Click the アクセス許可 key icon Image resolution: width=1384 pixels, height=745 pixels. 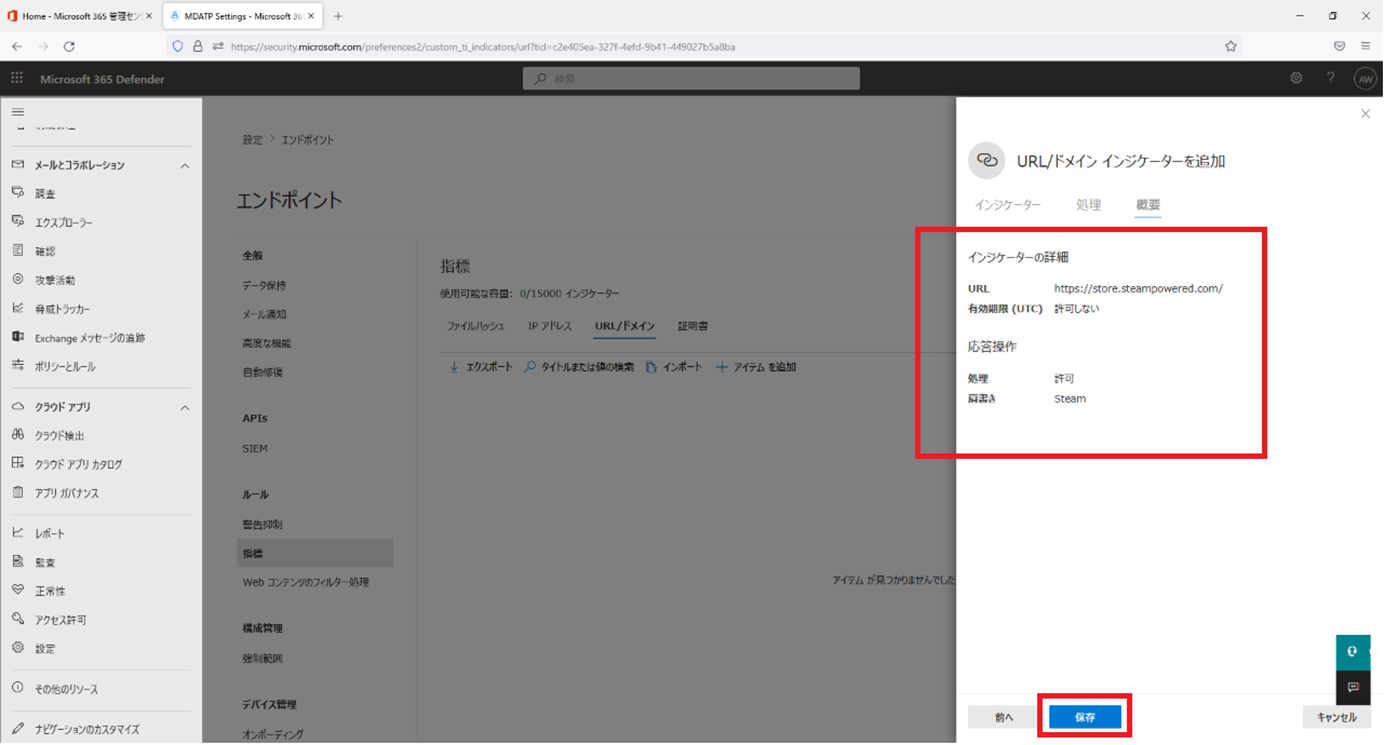coord(17,620)
